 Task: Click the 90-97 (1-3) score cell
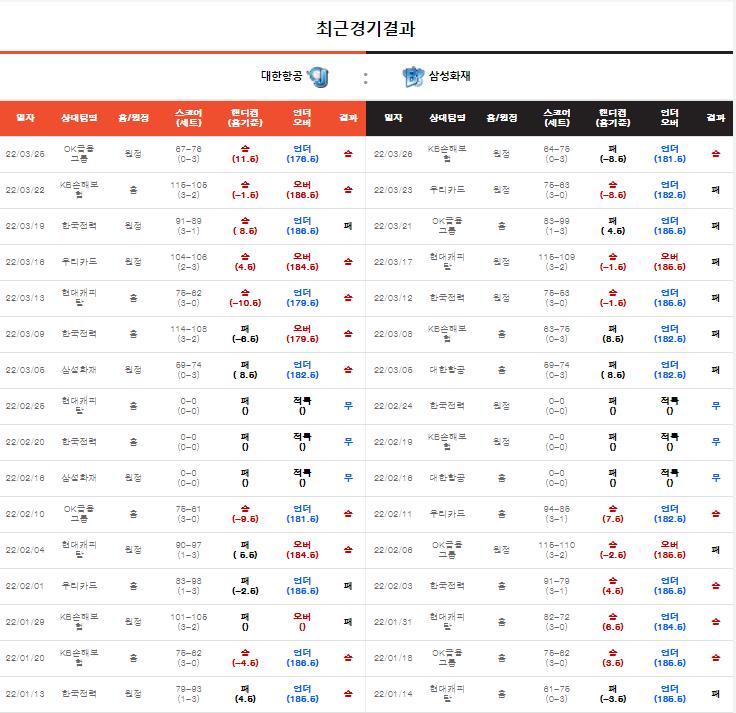(189, 550)
